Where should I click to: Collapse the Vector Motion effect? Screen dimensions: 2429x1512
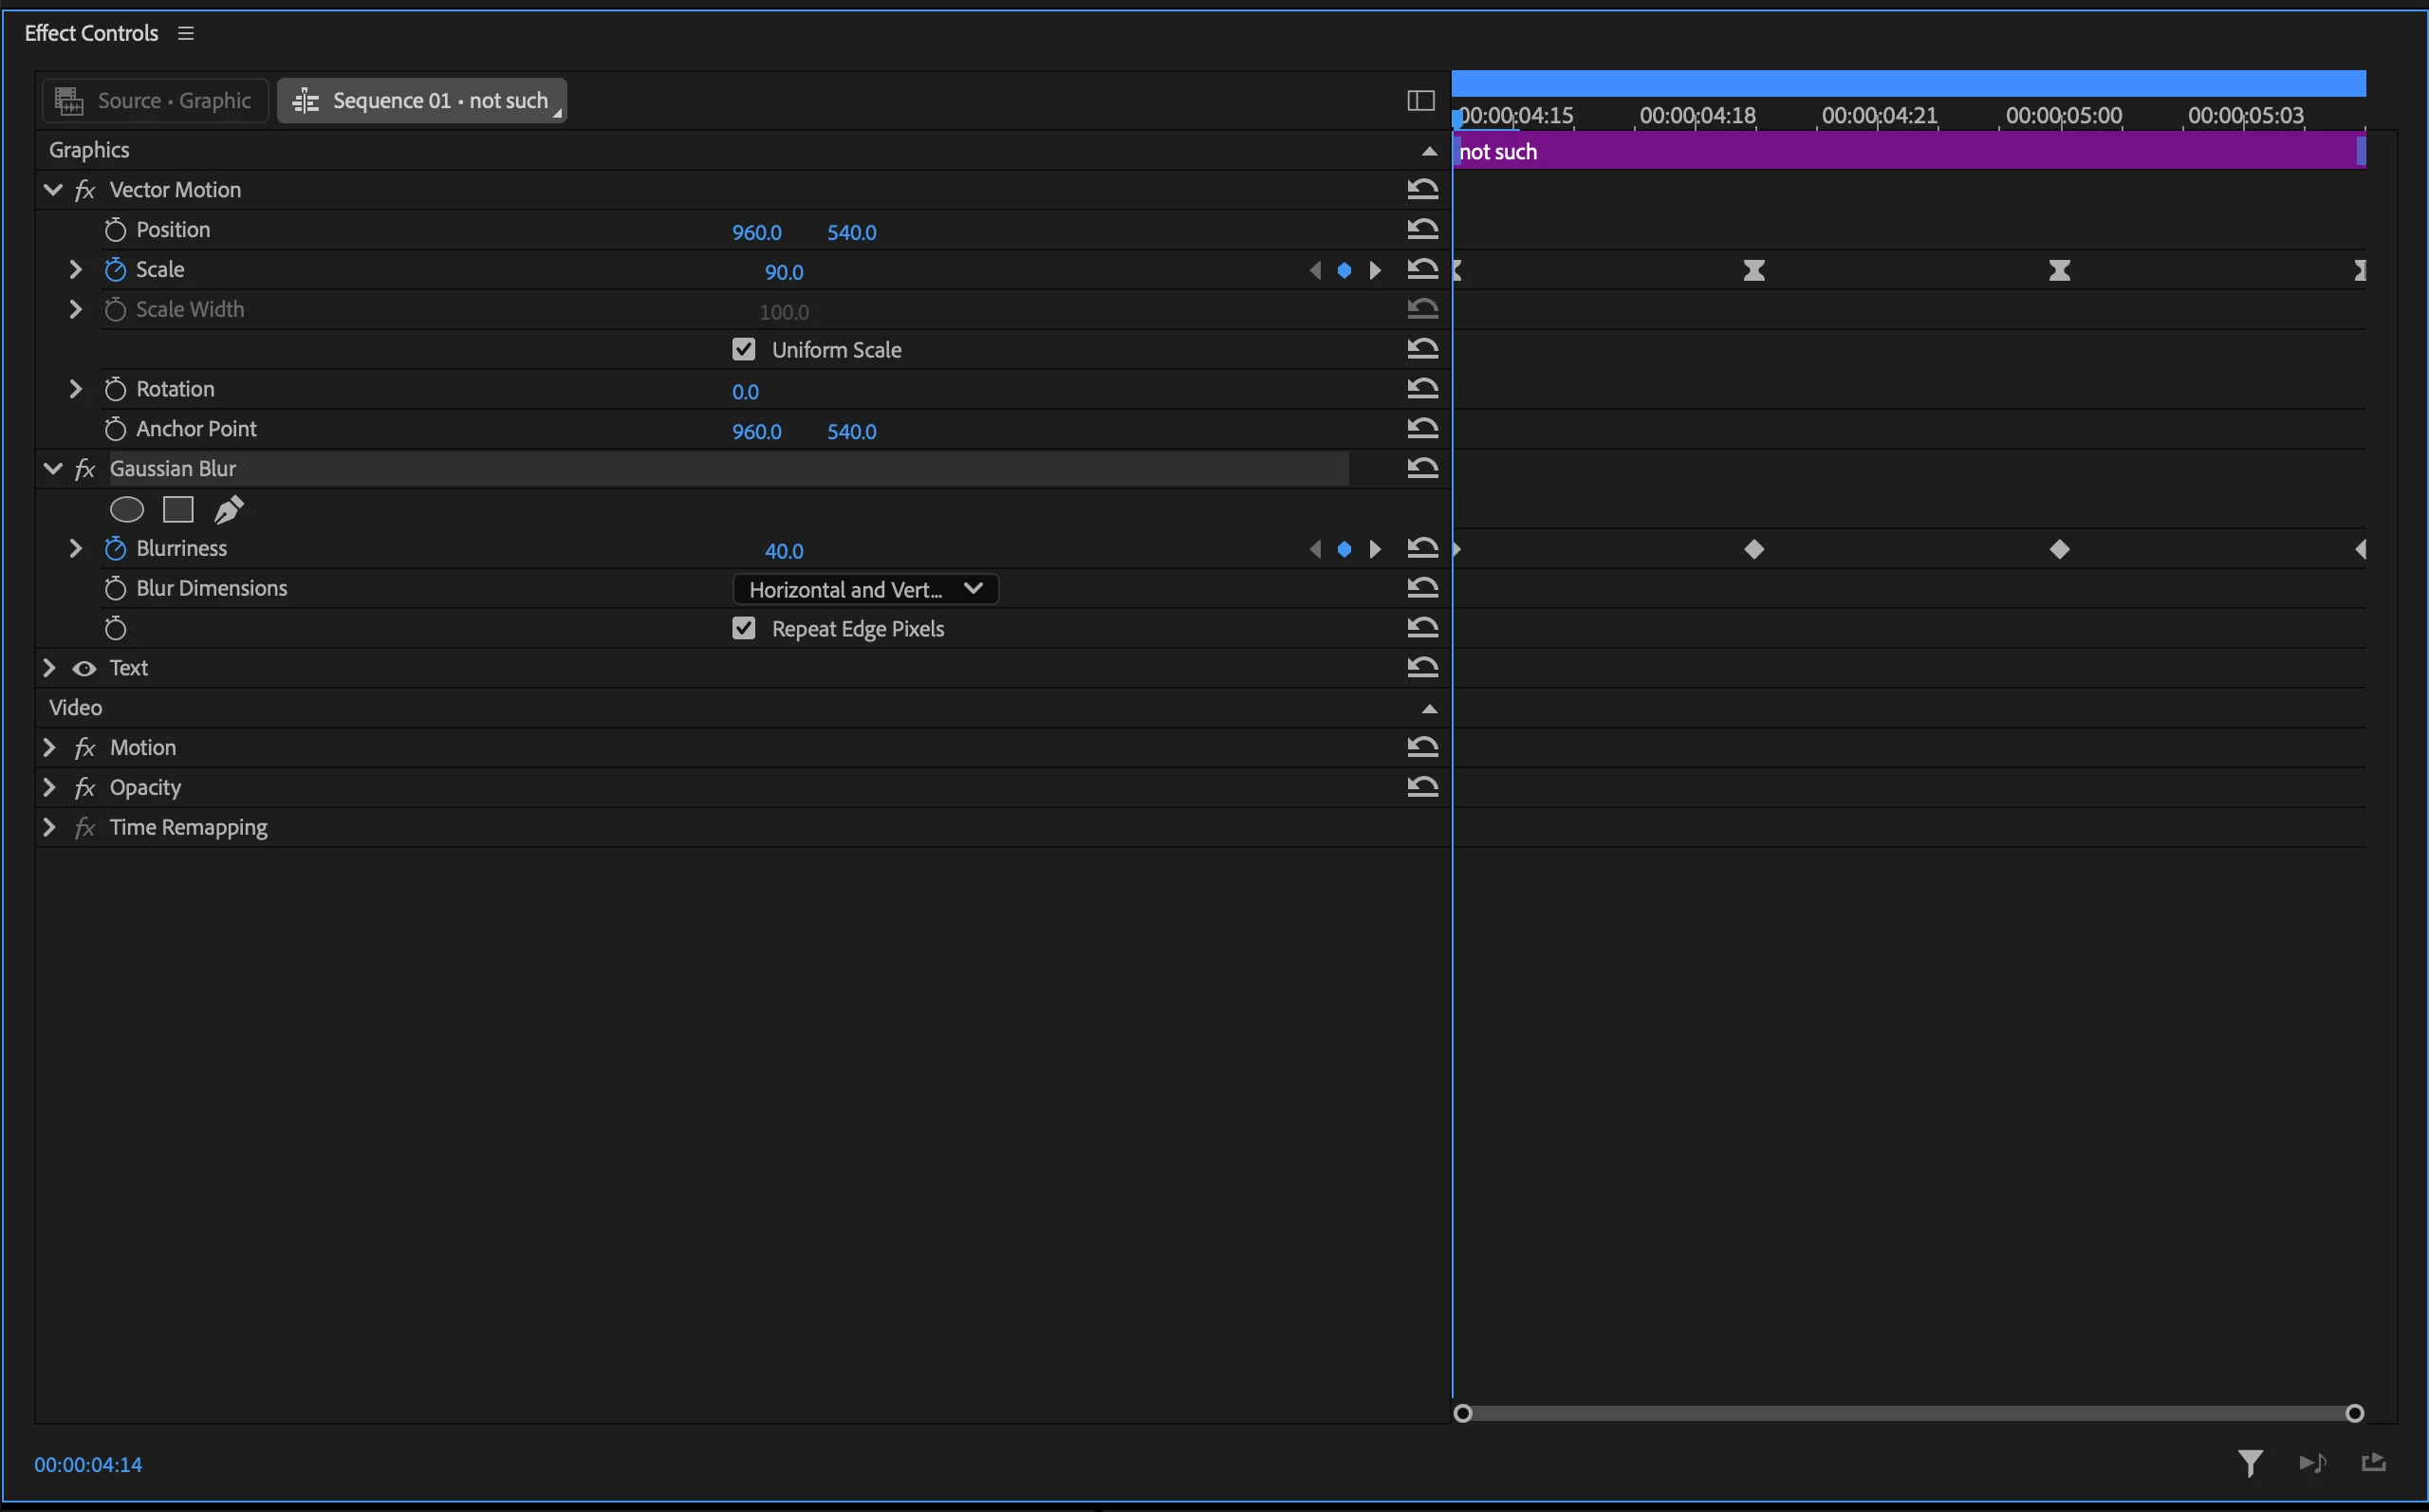[x=53, y=189]
